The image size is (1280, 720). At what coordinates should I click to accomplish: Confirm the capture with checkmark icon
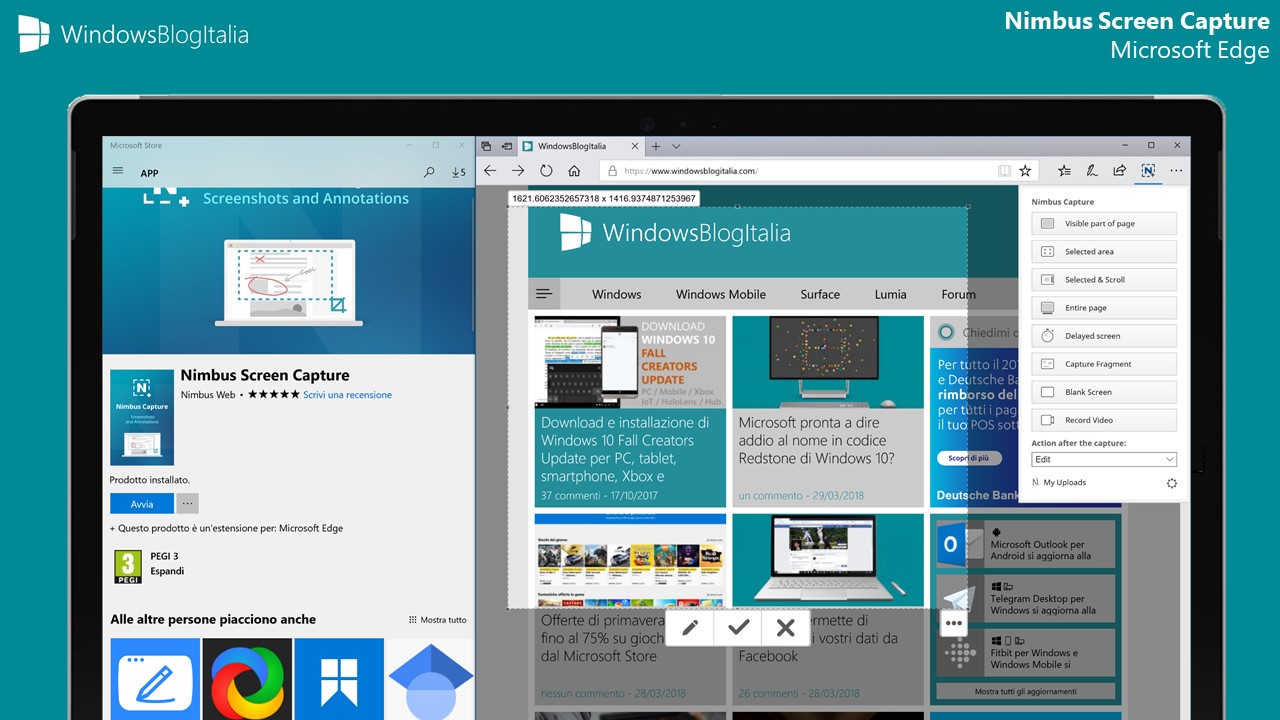[x=738, y=627]
